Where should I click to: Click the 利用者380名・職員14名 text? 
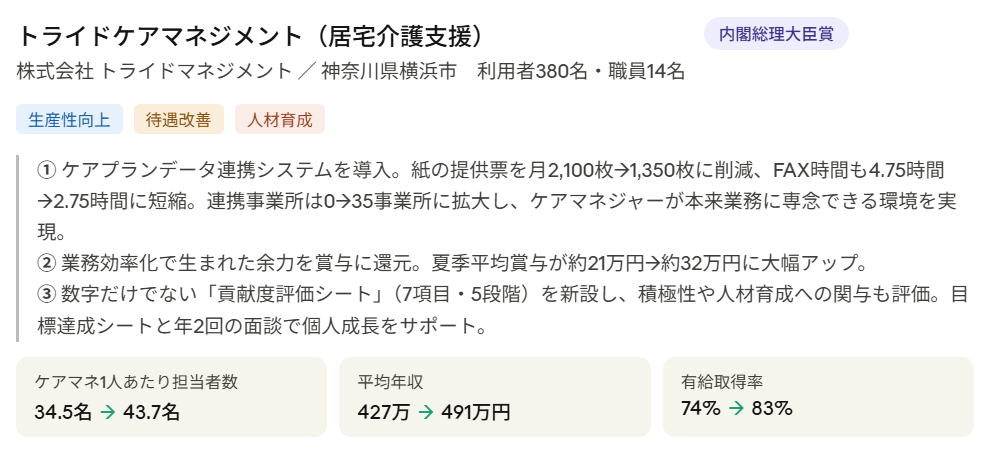point(581,72)
